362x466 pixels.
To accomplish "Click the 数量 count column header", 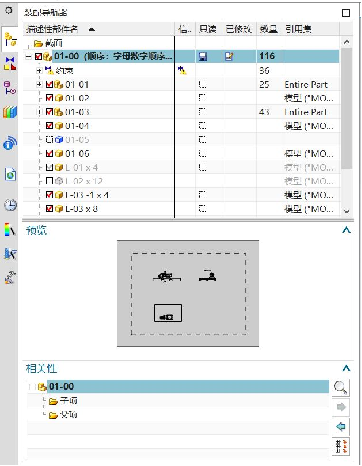I will click(x=269, y=29).
